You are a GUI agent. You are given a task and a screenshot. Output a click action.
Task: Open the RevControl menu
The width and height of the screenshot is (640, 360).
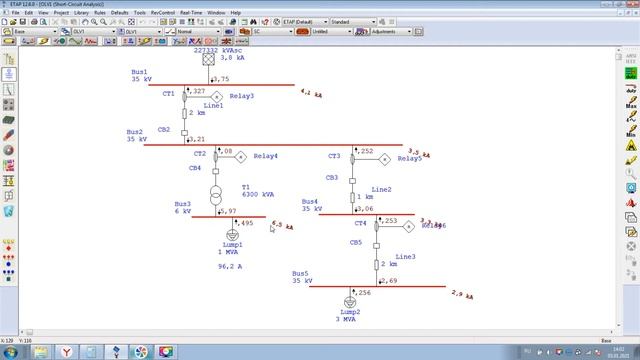tap(162, 13)
